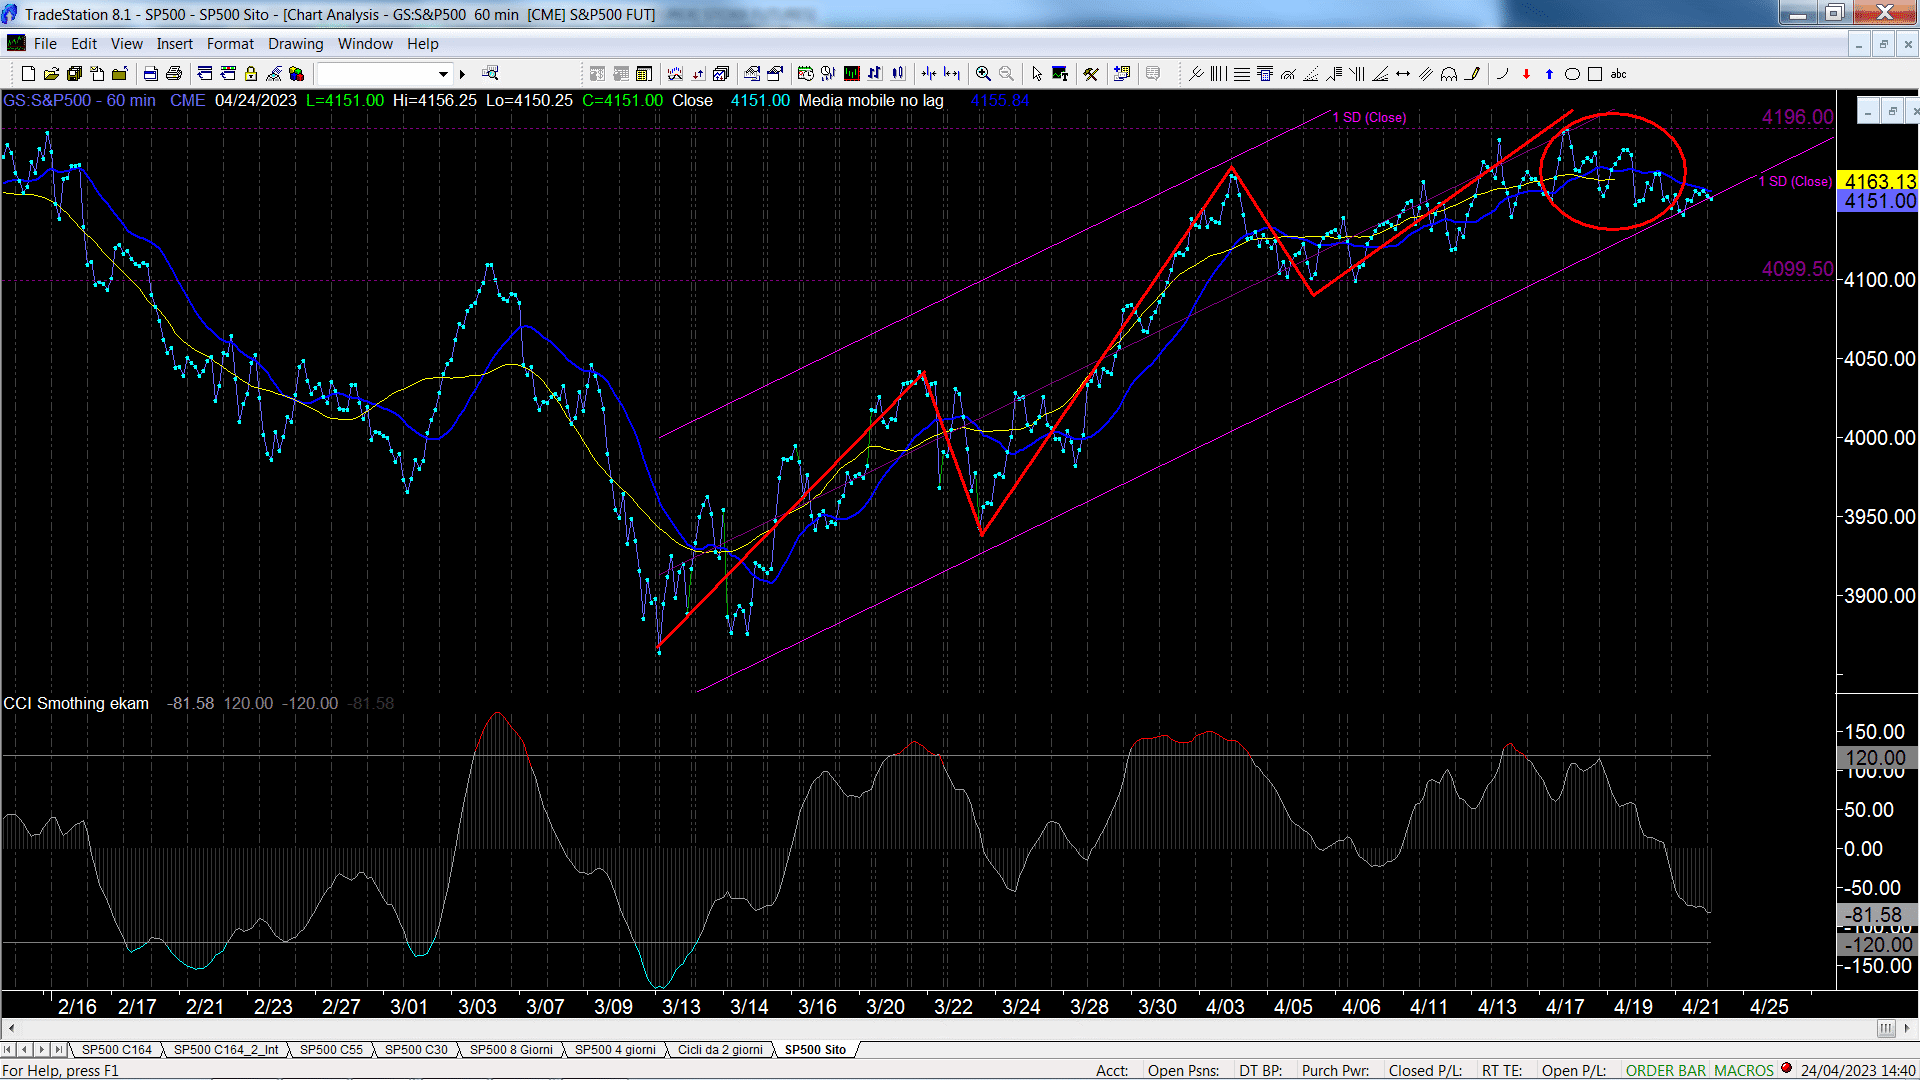Zoom in on the chart
Viewport: 1920px width, 1080px height.
tap(983, 73)
